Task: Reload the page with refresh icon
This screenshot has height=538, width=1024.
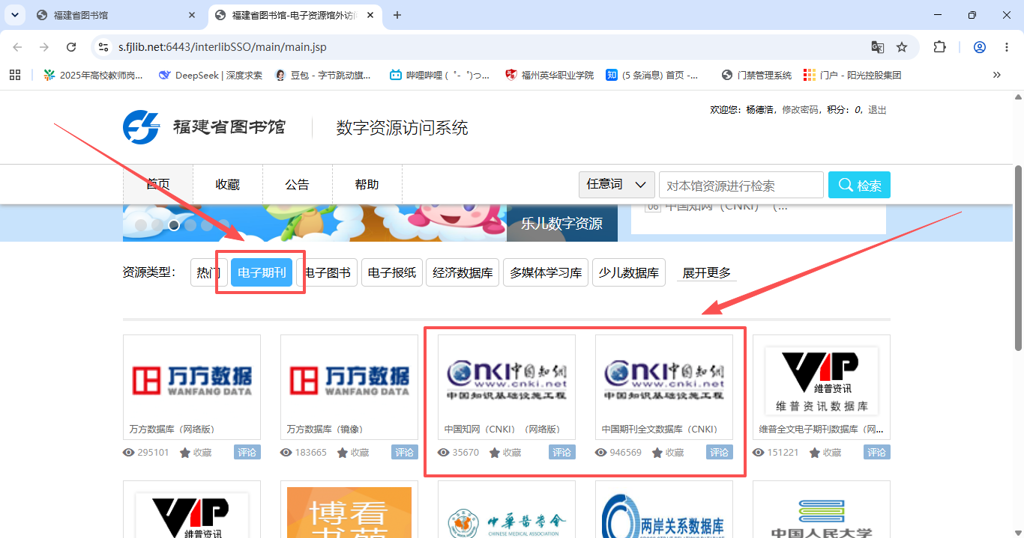Action: point(71,47)
